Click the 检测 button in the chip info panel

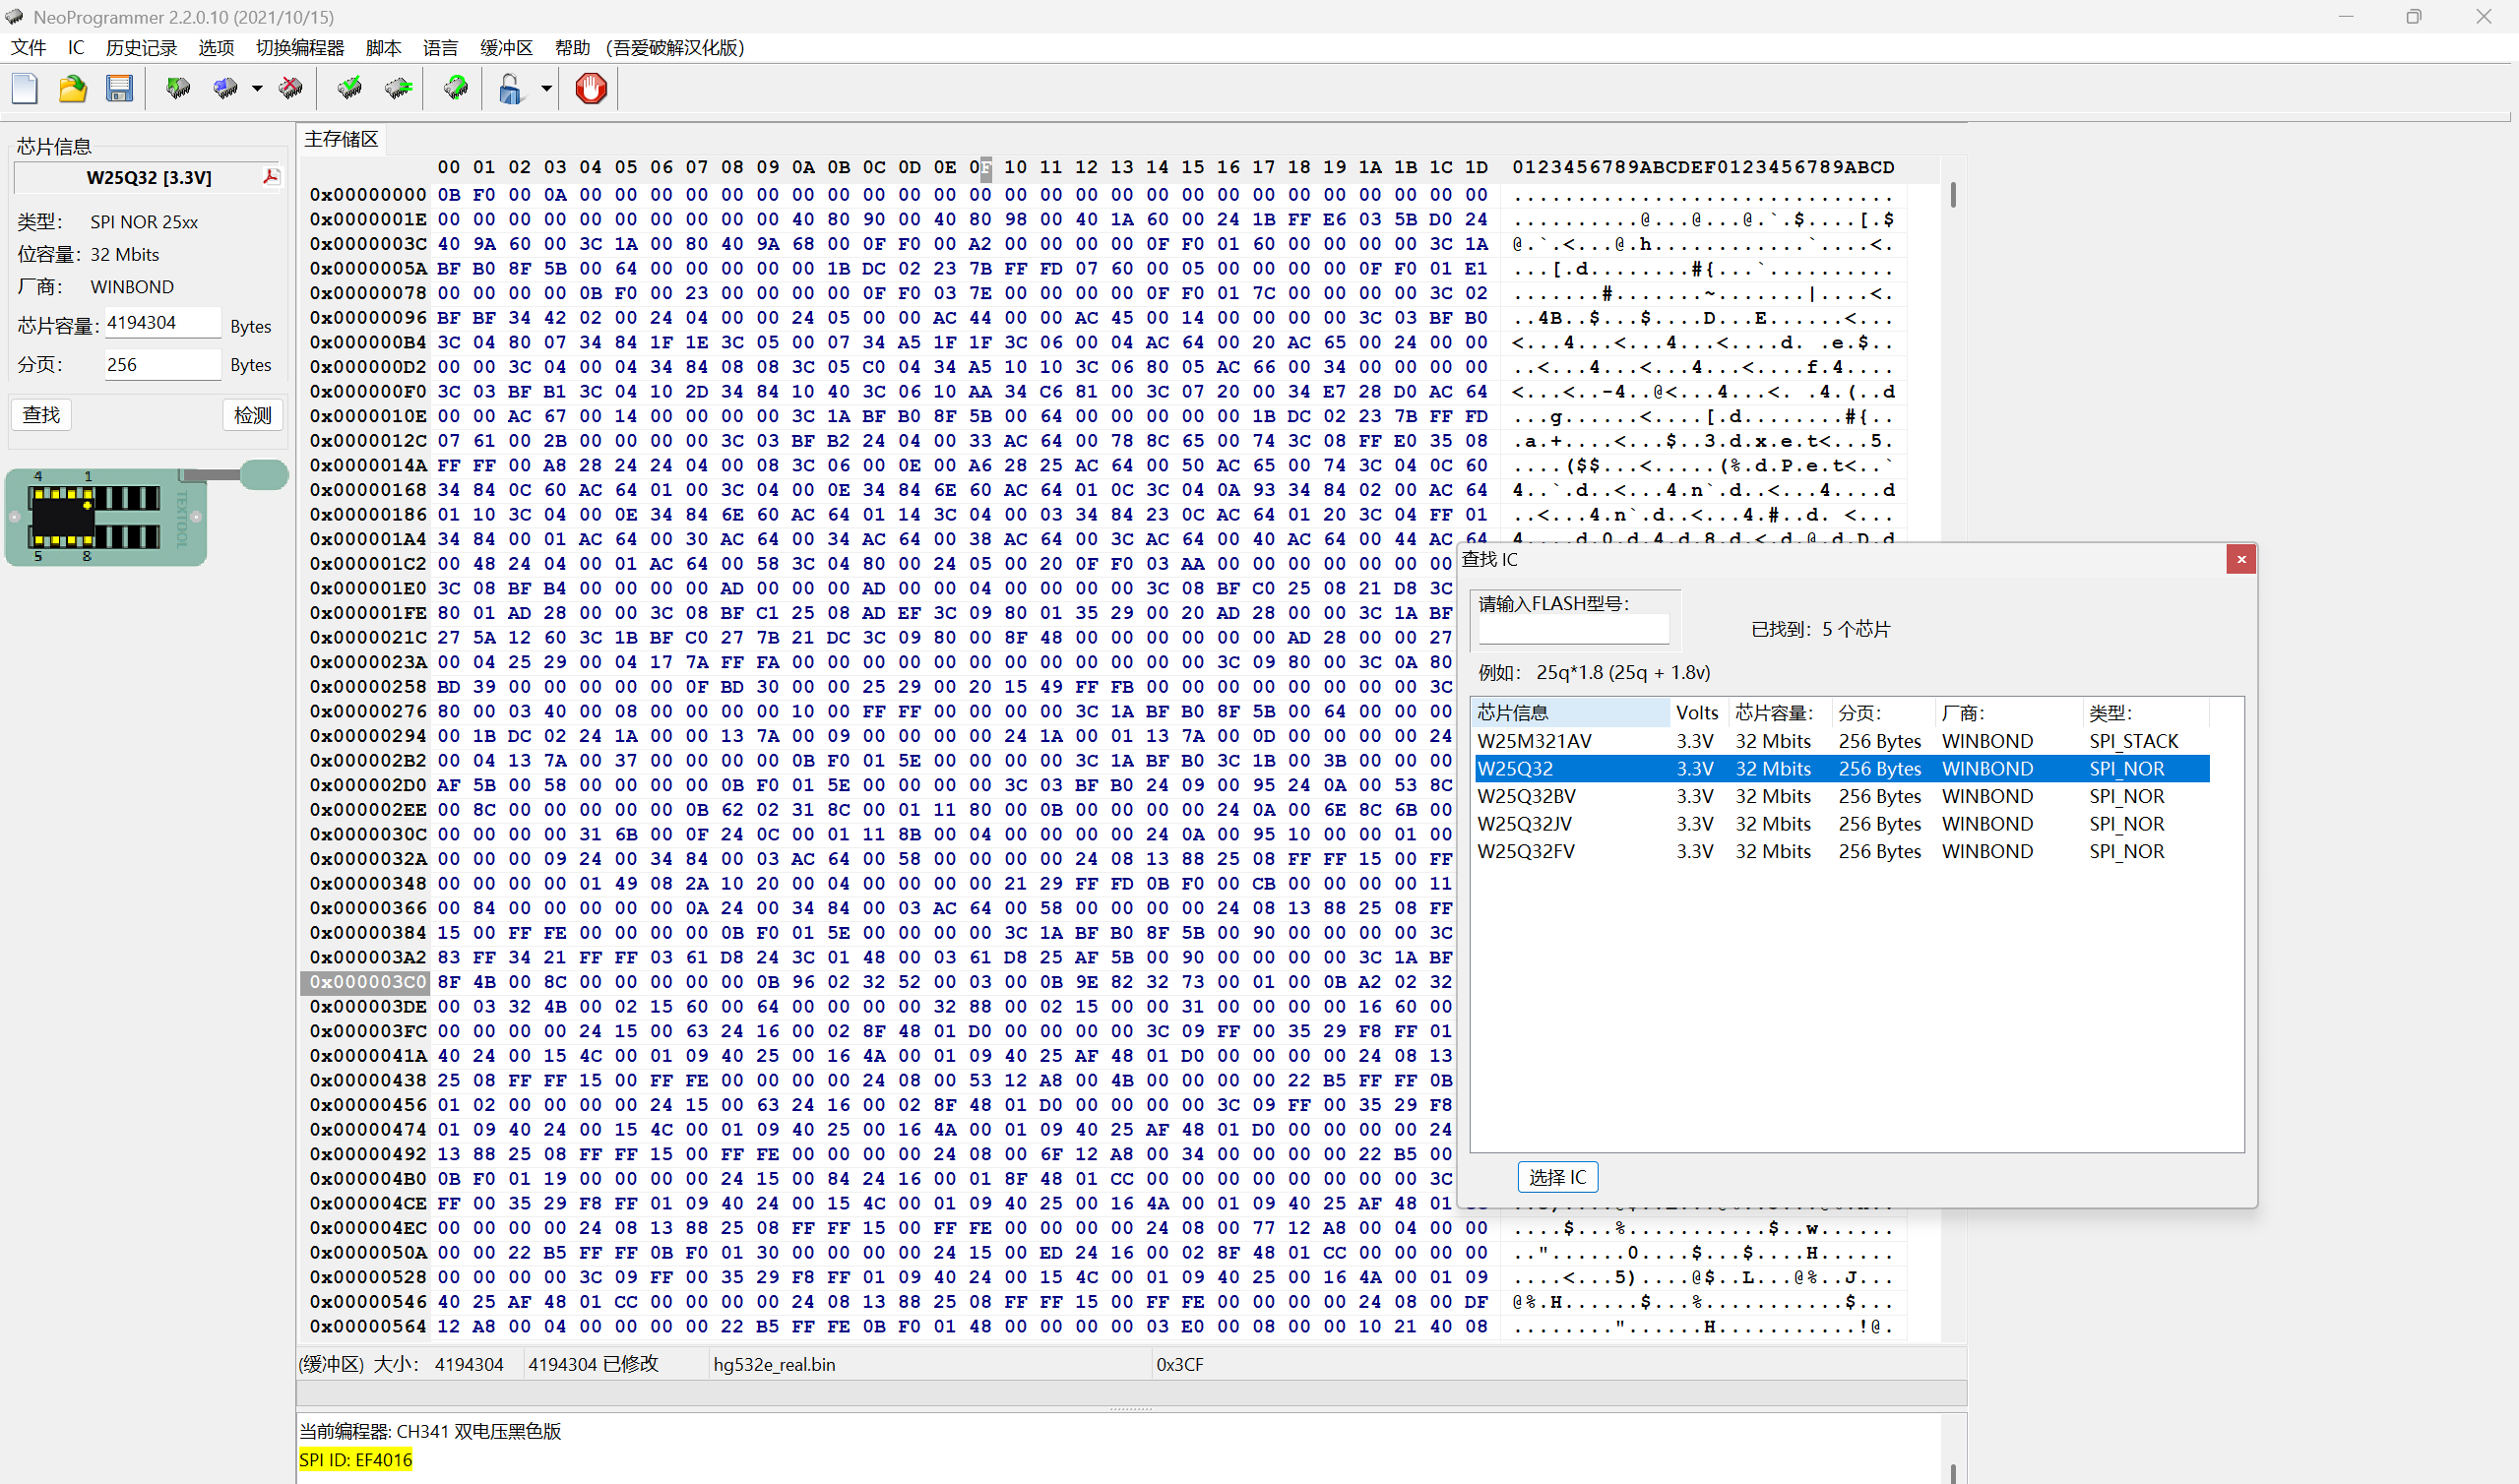(252, 415)
